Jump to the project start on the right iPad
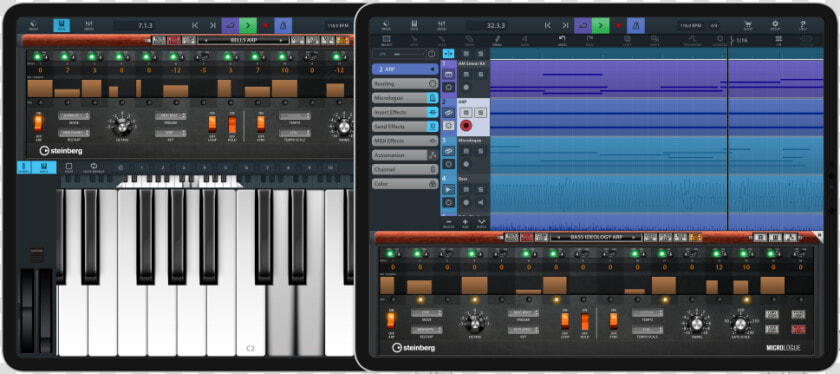 point(548,25)
